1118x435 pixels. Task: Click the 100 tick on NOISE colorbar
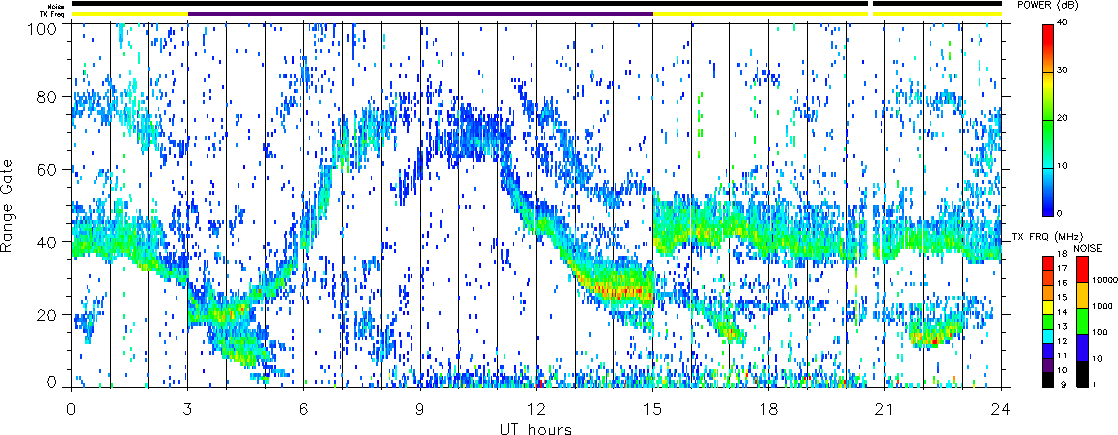tap(1099, 333)
